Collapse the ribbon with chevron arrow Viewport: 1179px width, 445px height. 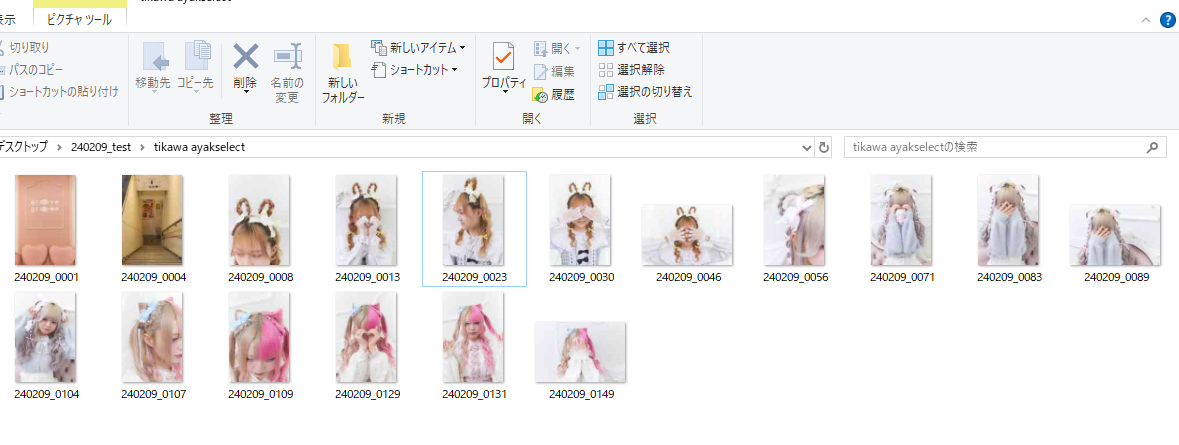(1145, 20)
